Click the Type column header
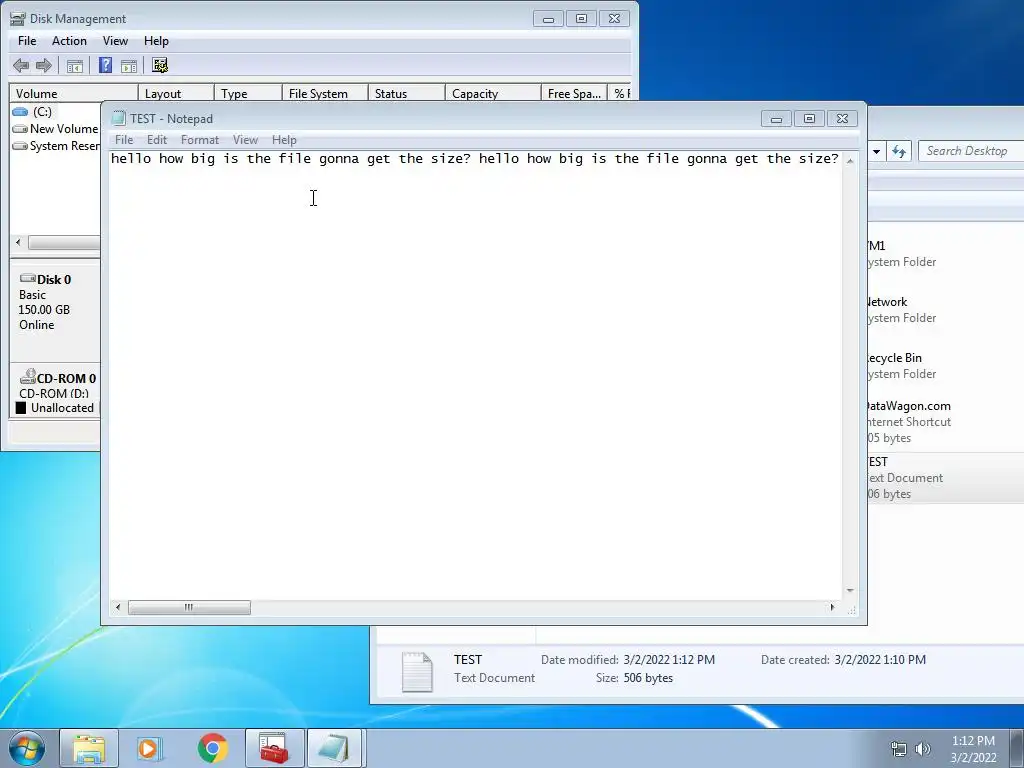1024x768 pixels. pyautogui.click(x=248, y=93)
